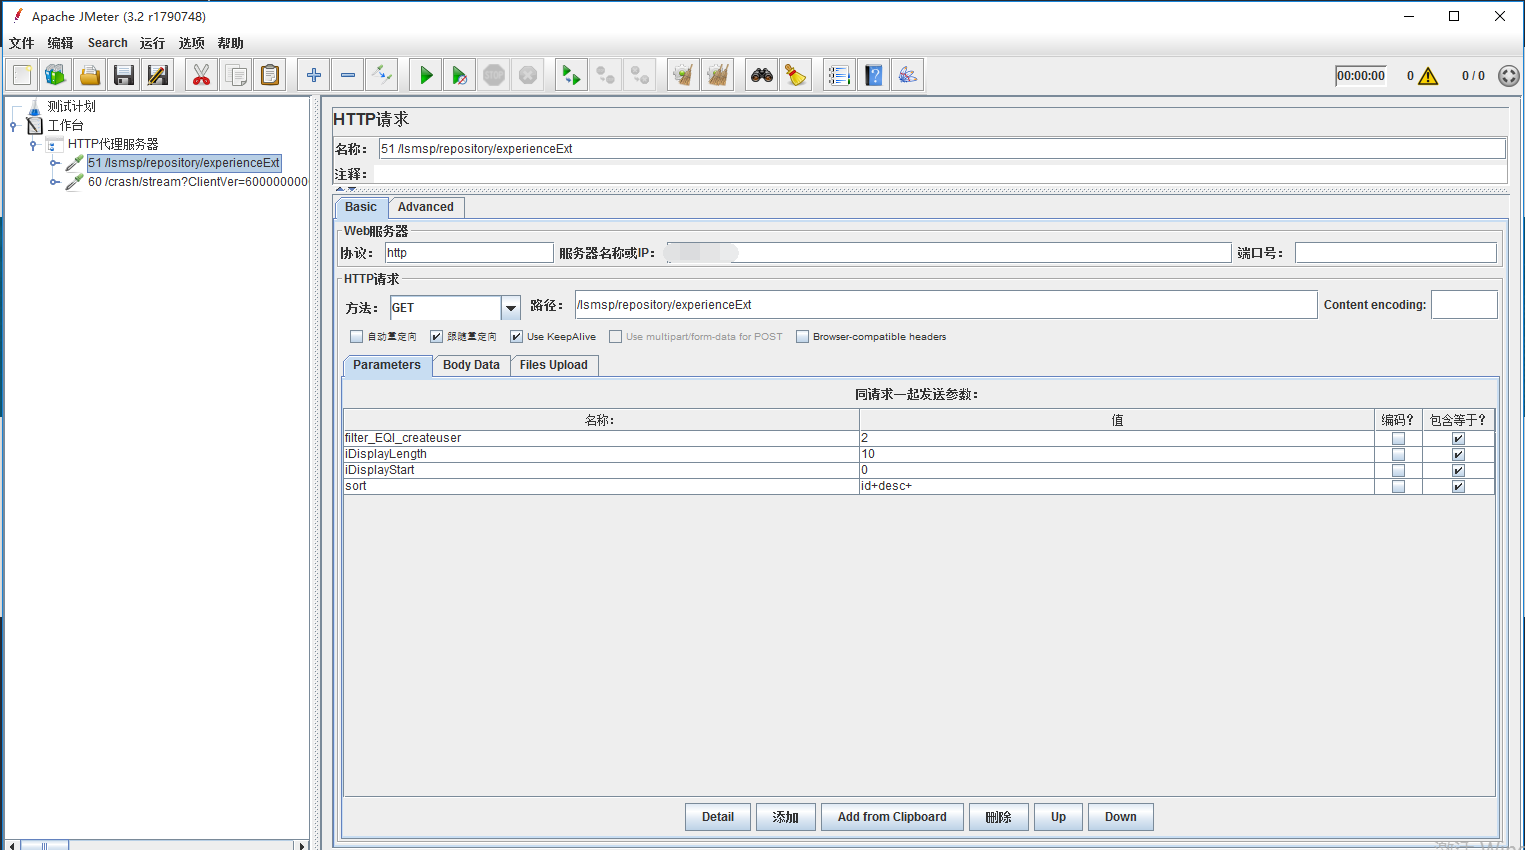The height and width of the screenshot is (850, 1525).
Task: Click the 添加 button
Action: pyautogui.click(x=785, y=817)
